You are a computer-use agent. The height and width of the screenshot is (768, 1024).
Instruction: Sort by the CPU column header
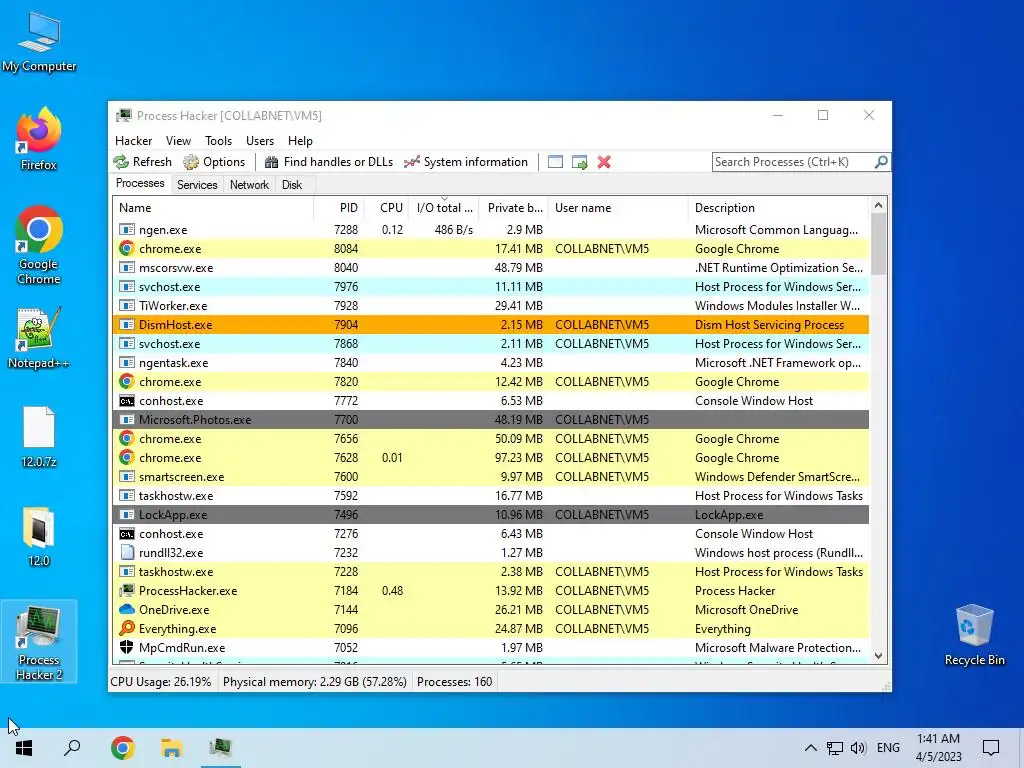click(x=387, y=208)
